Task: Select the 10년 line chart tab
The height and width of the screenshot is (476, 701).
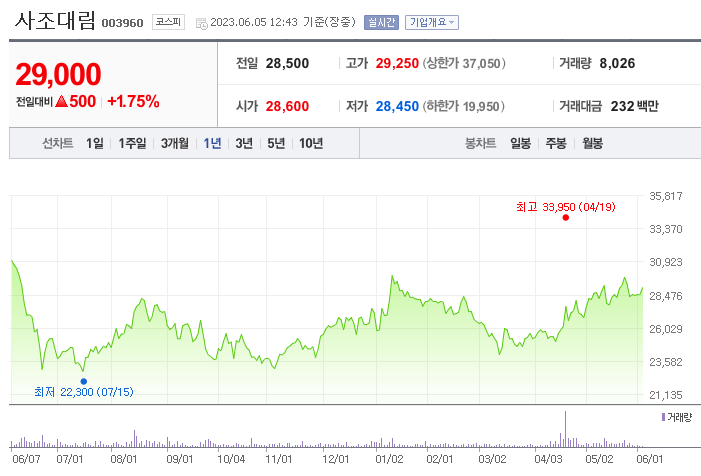Action: [311, 143]
